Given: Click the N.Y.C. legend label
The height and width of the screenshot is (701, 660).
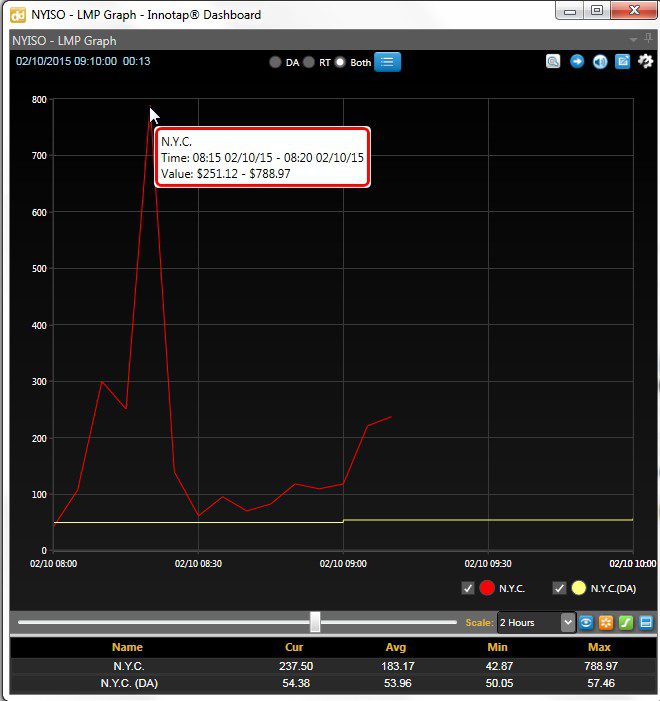Looking at the screenshot, I should (x=512, y=588).
